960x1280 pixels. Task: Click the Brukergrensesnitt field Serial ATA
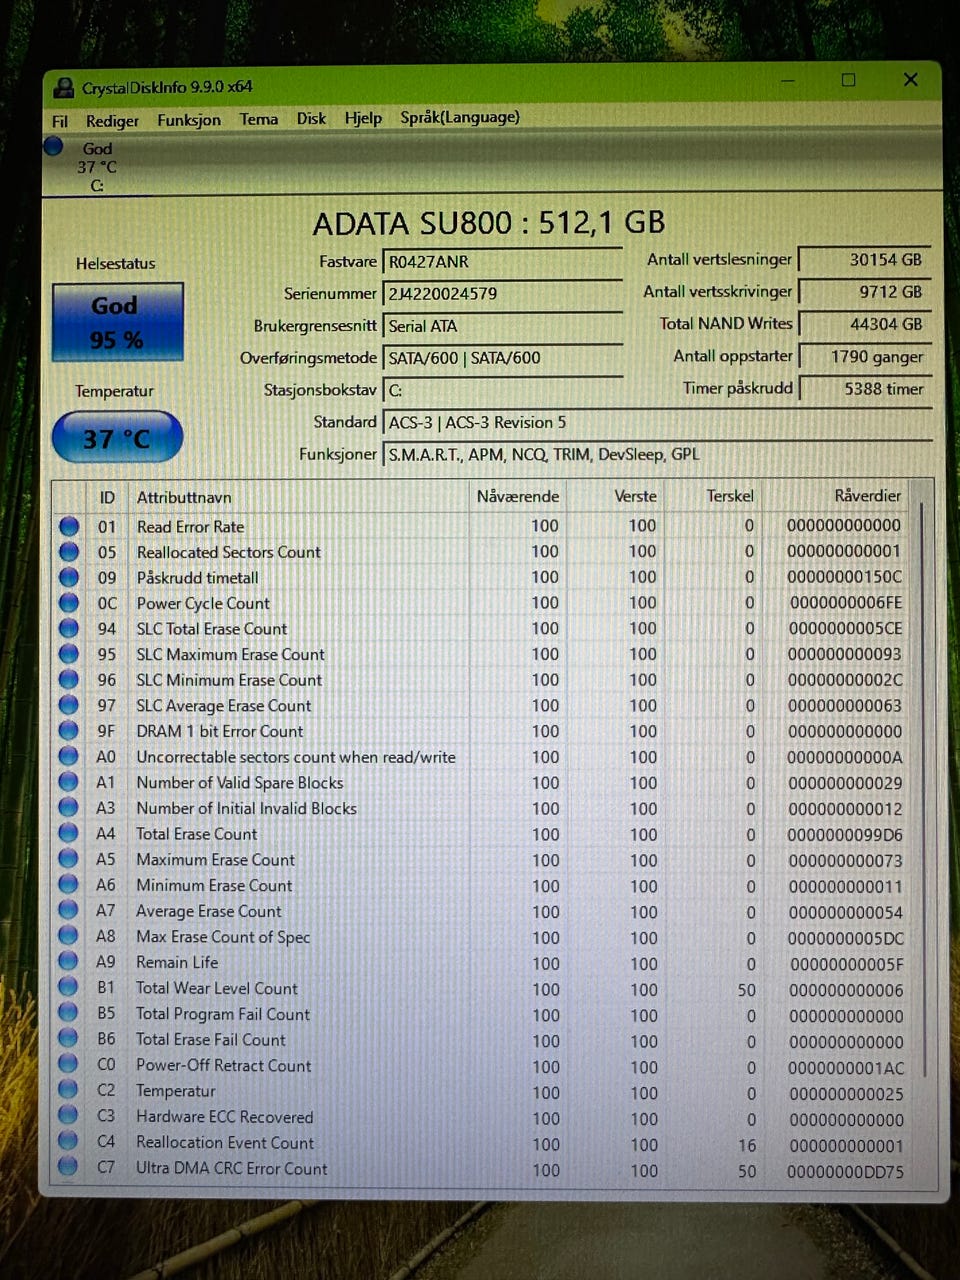click(x=502, y=326)
